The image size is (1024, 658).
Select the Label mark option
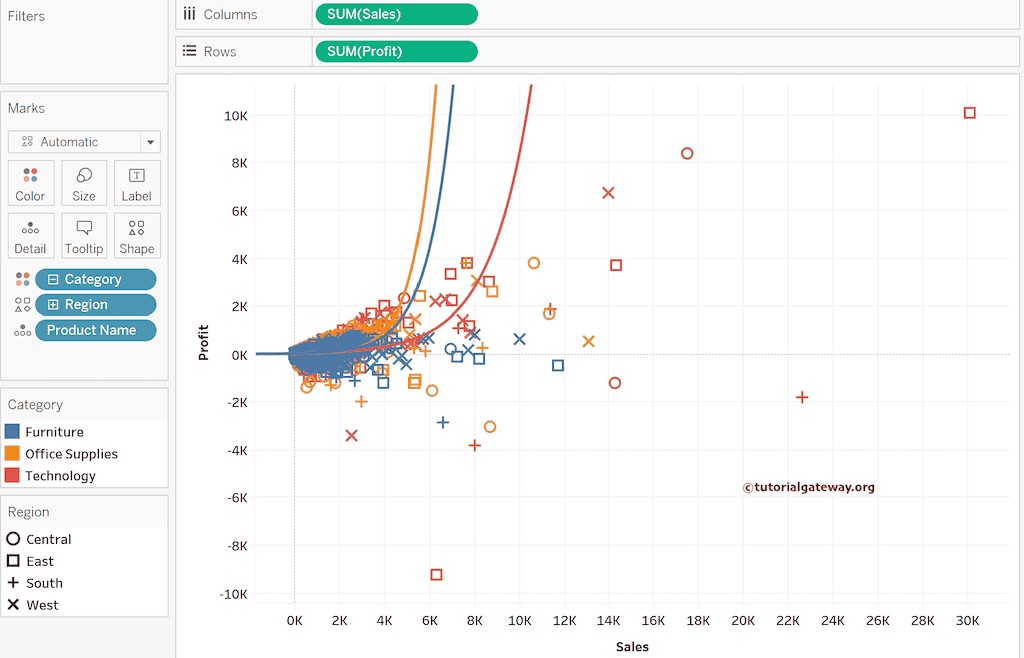tap(137, 183)
